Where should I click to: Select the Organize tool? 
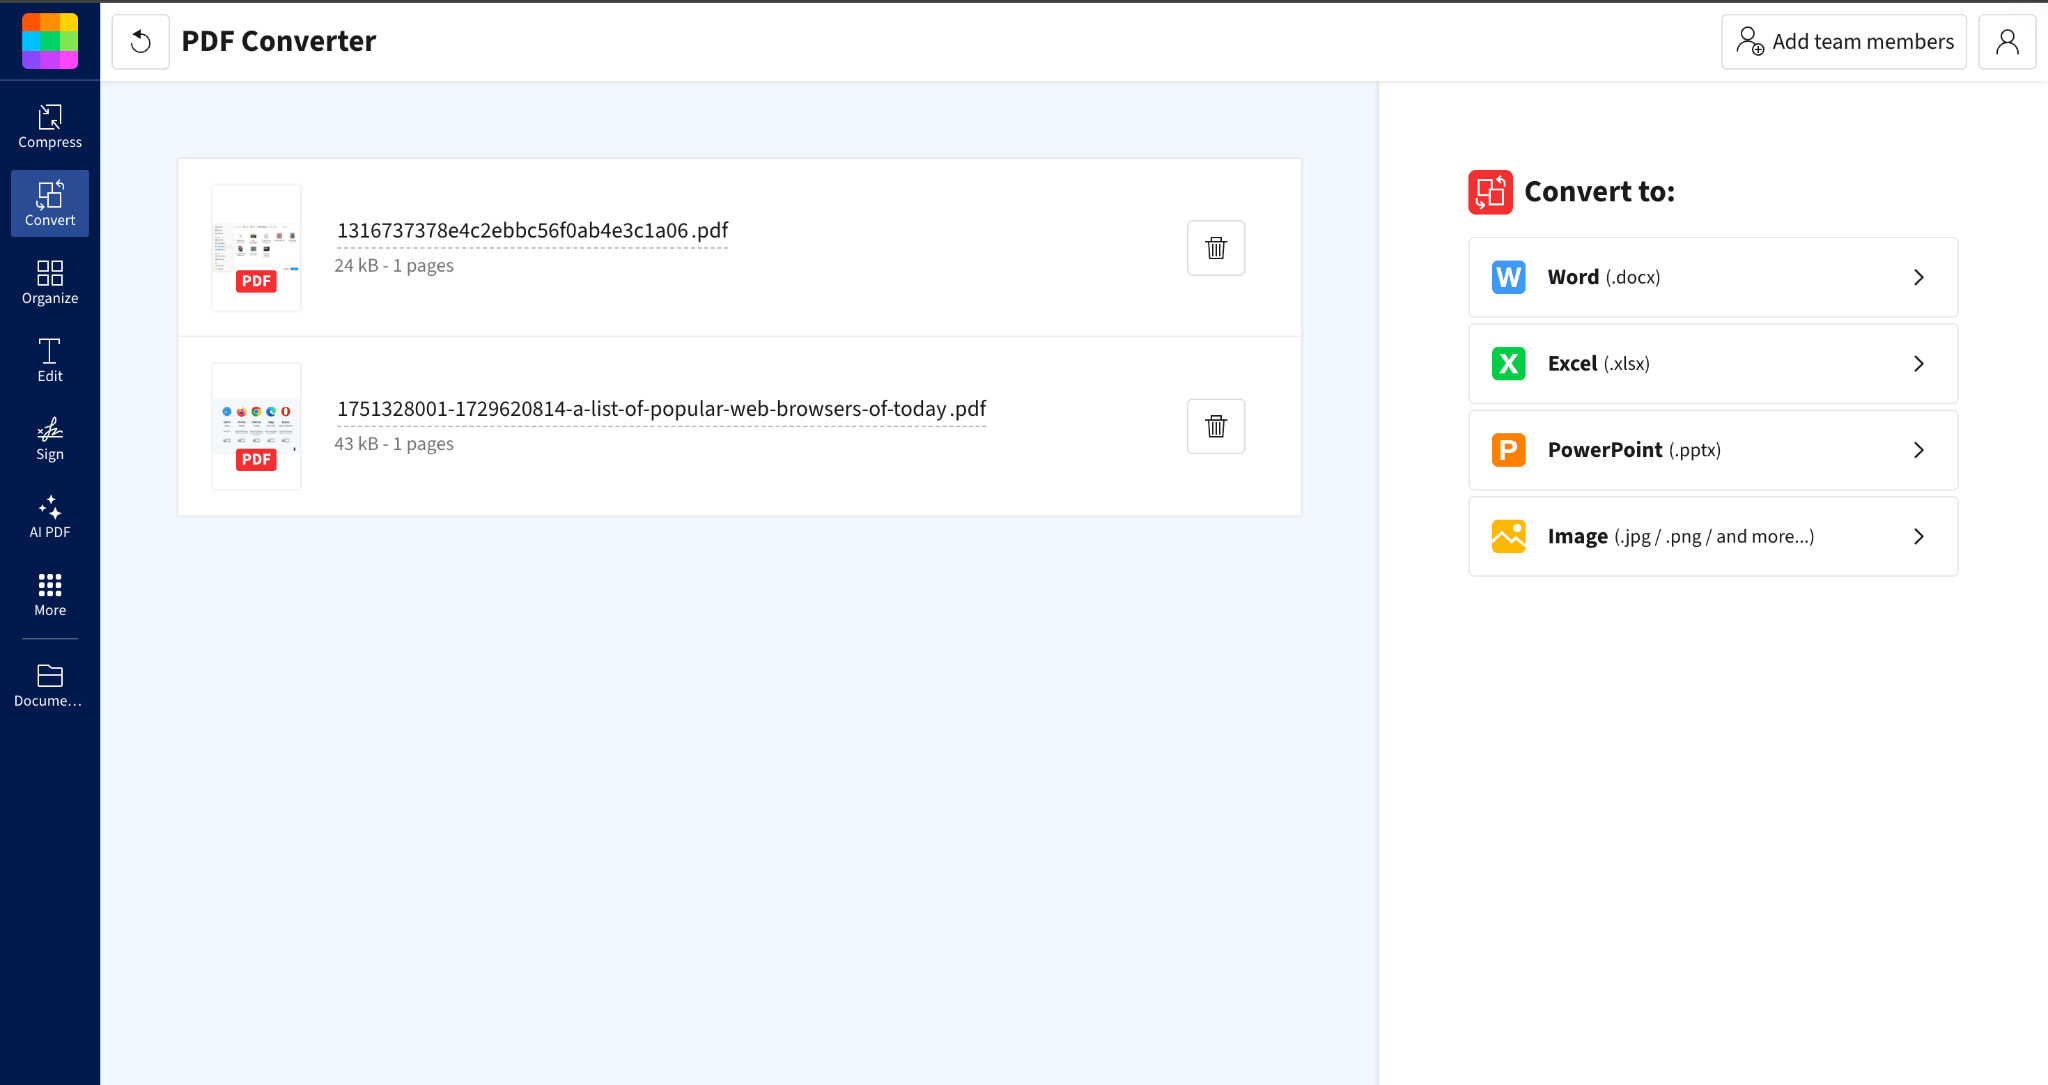point(49,281)
